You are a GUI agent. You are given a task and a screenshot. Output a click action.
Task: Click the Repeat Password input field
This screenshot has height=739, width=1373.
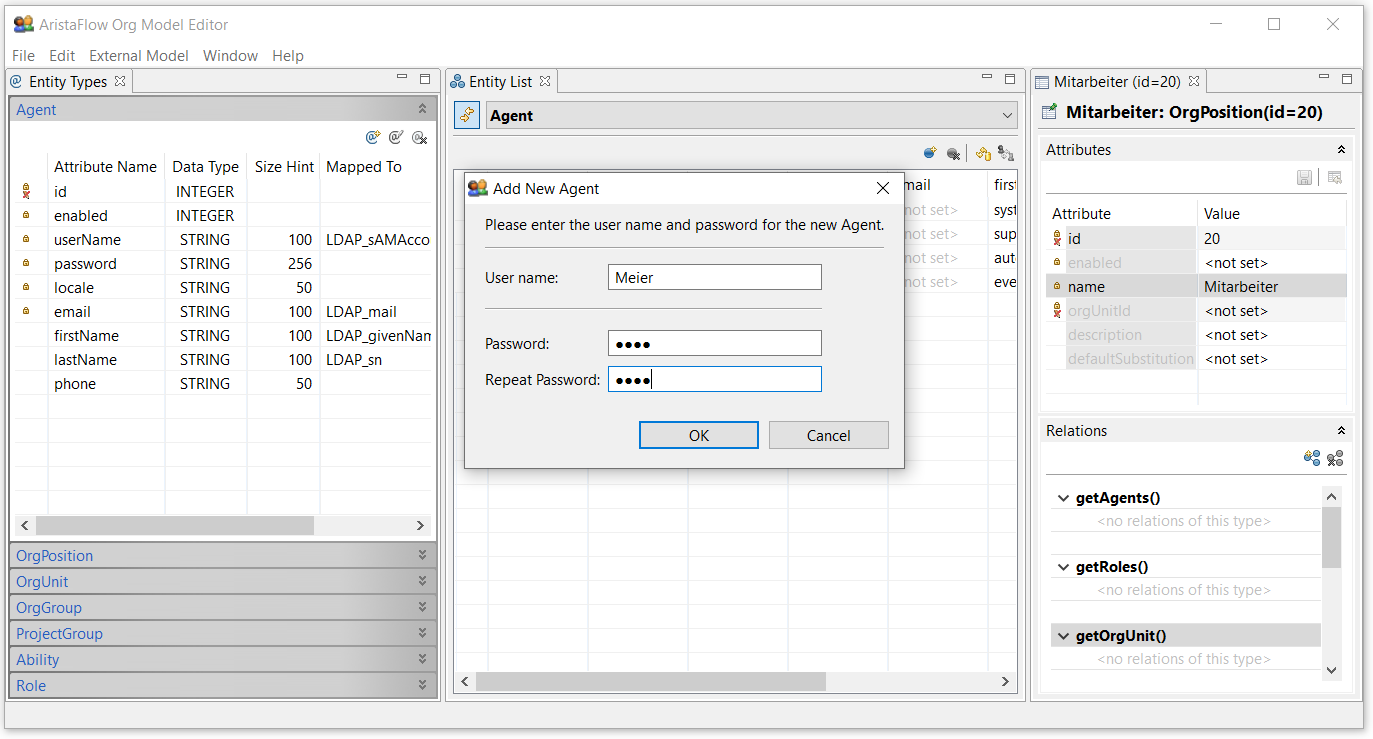715,379
